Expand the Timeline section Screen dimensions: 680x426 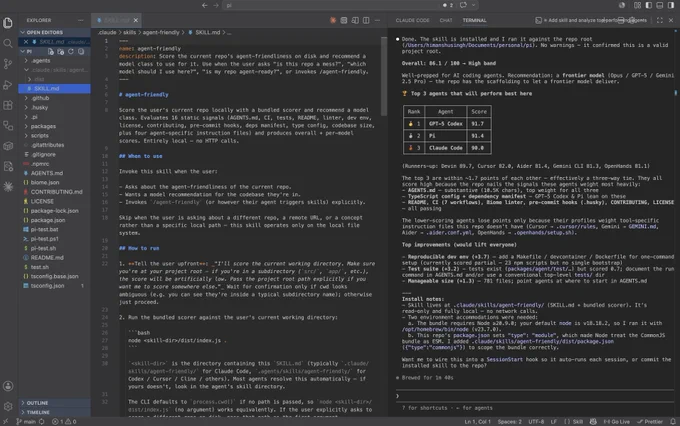tap(54, 412)
